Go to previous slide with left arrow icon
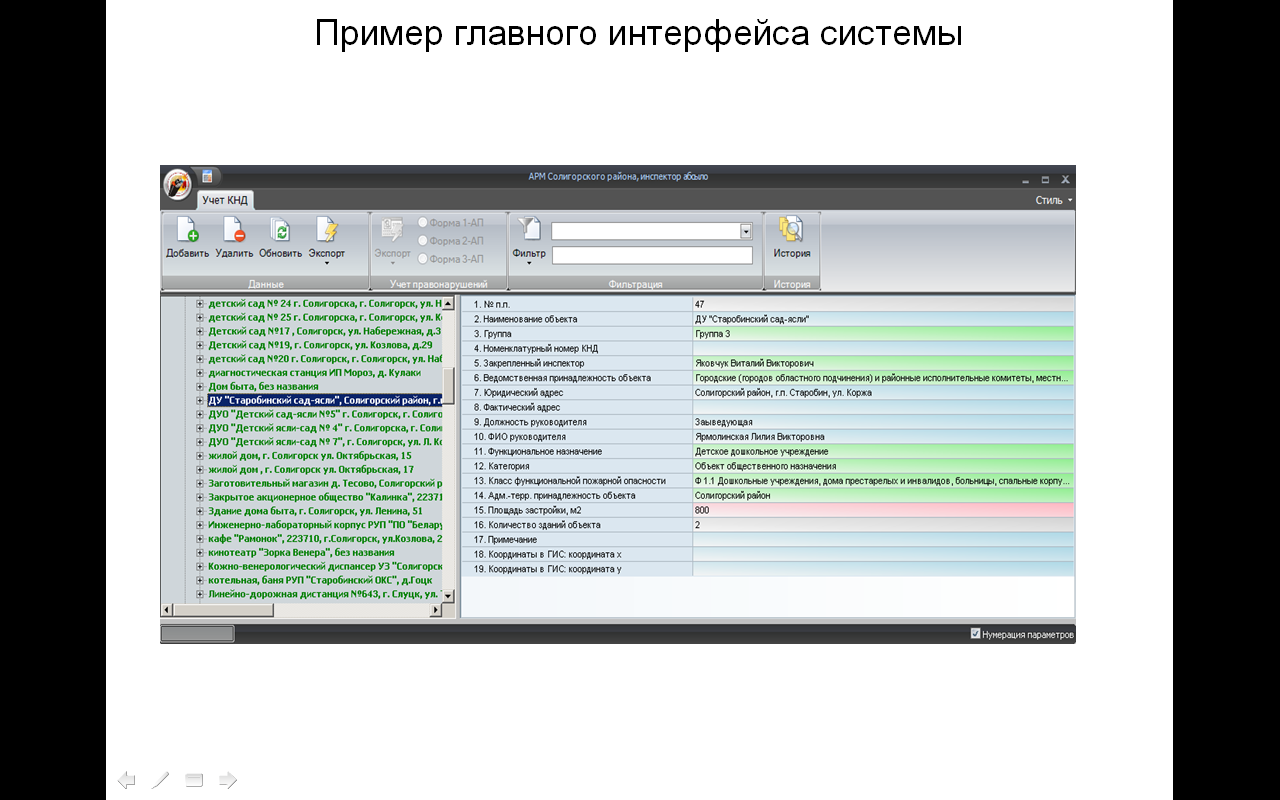This screenshot has height=800, width=1280. [126, 780]
